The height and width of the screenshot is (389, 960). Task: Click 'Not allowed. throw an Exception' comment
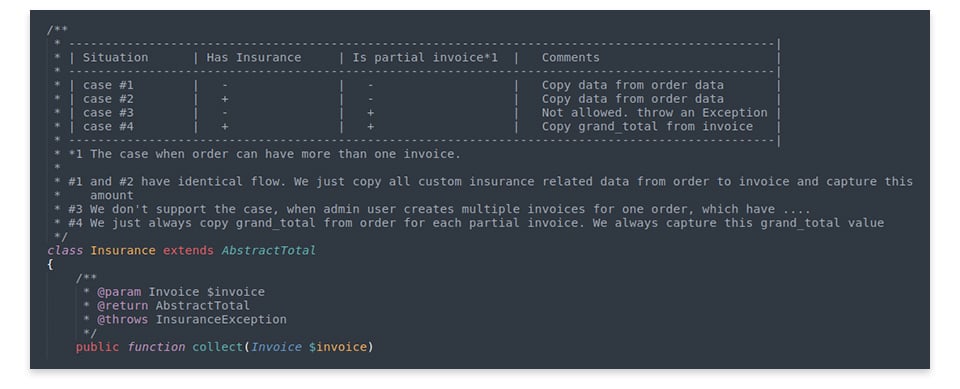tap(654, 113)
